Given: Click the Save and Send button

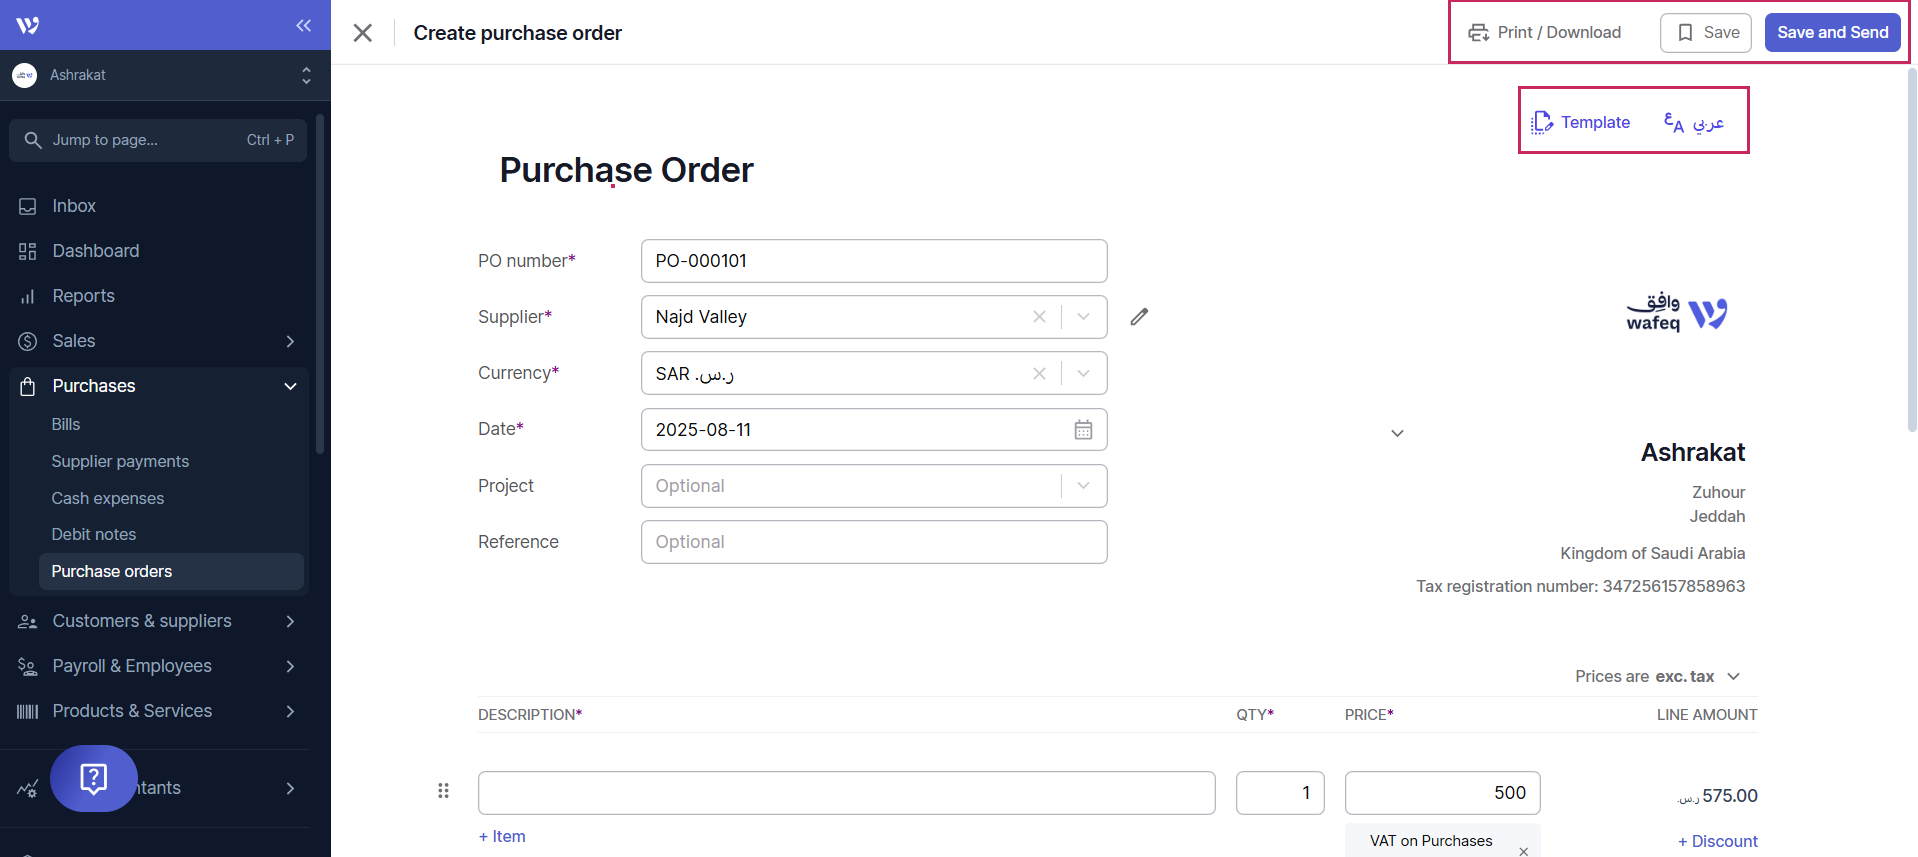Looking at the screenshot, I should 1832,33.
